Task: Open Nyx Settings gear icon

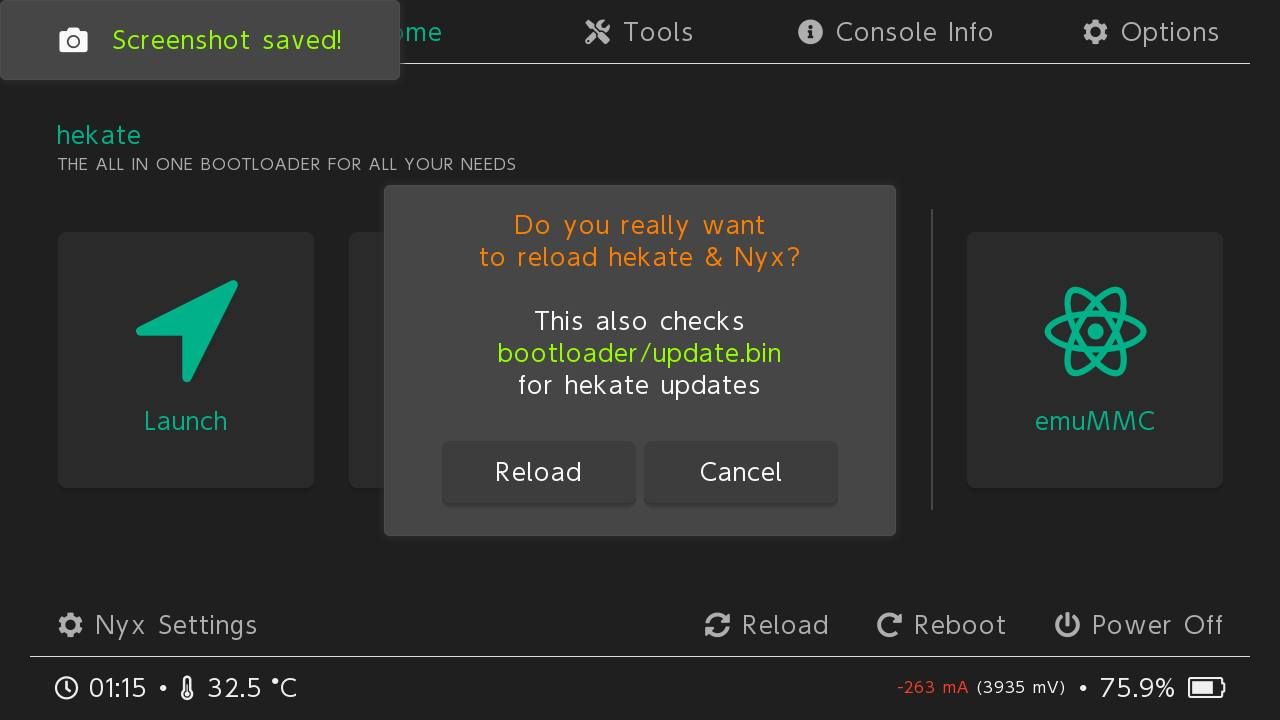Action: point(70,625)
